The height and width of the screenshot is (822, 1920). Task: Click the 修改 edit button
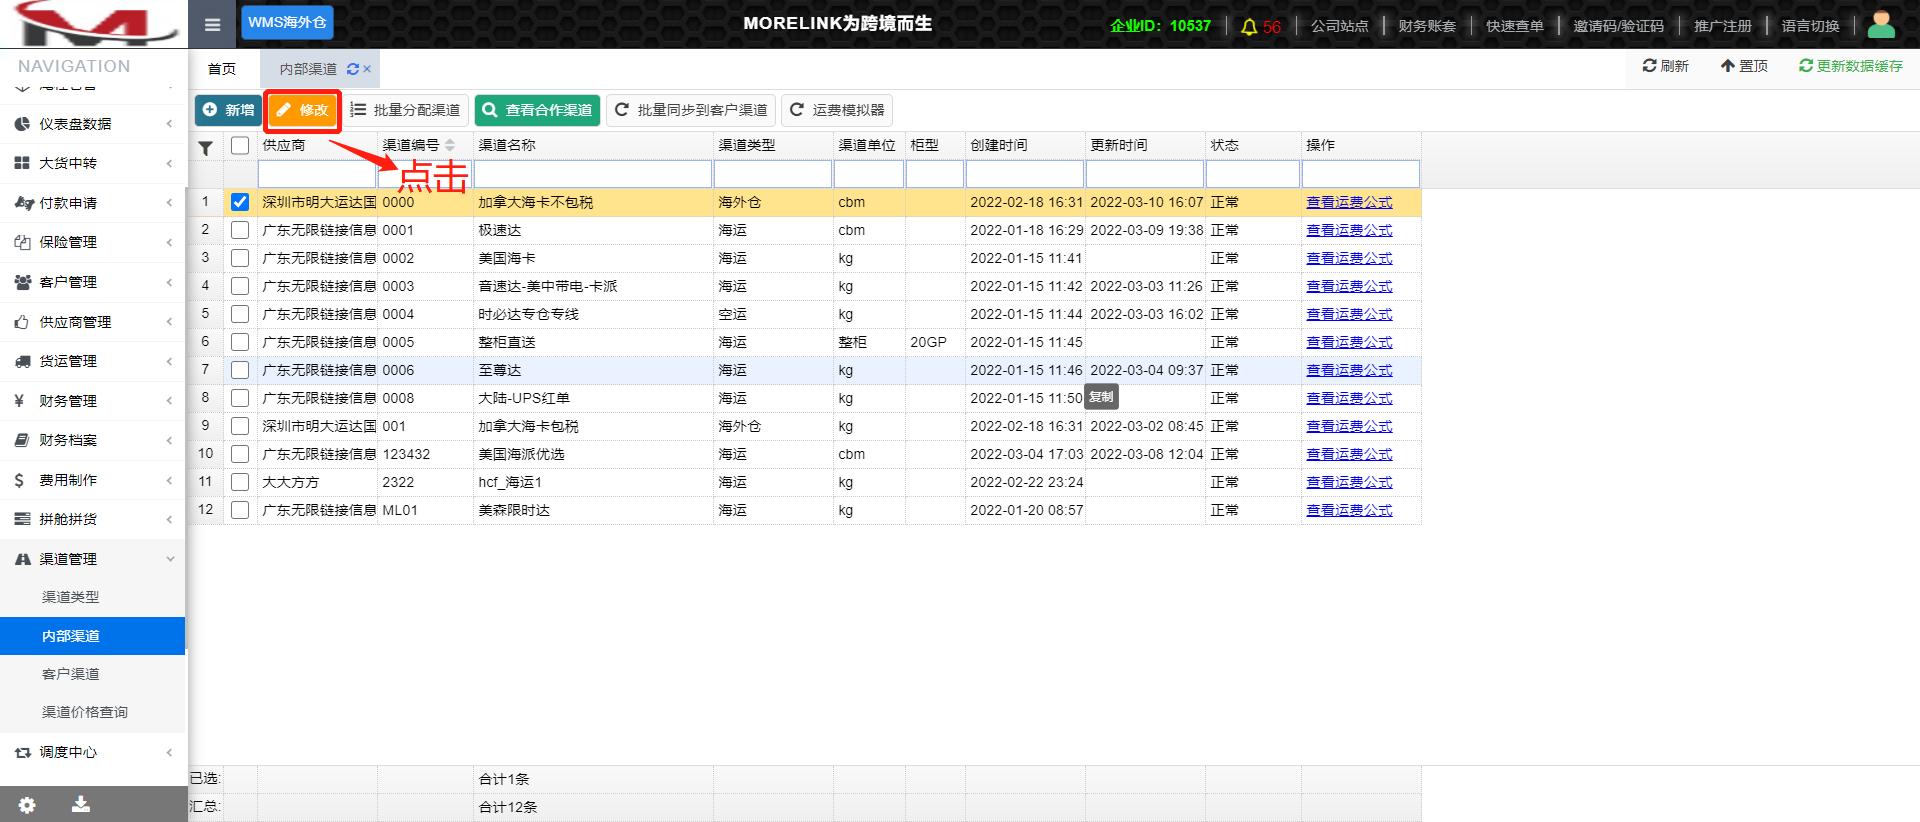[x=303, y=110]
